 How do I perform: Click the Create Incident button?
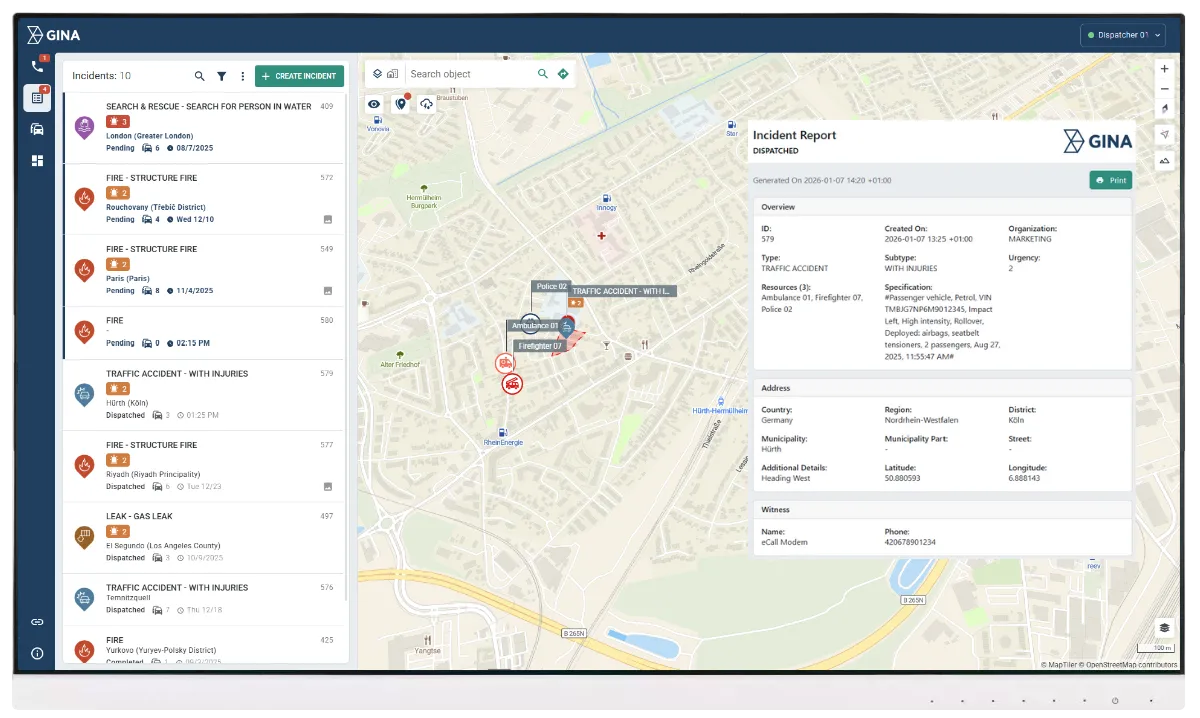(x=299, y=76)
